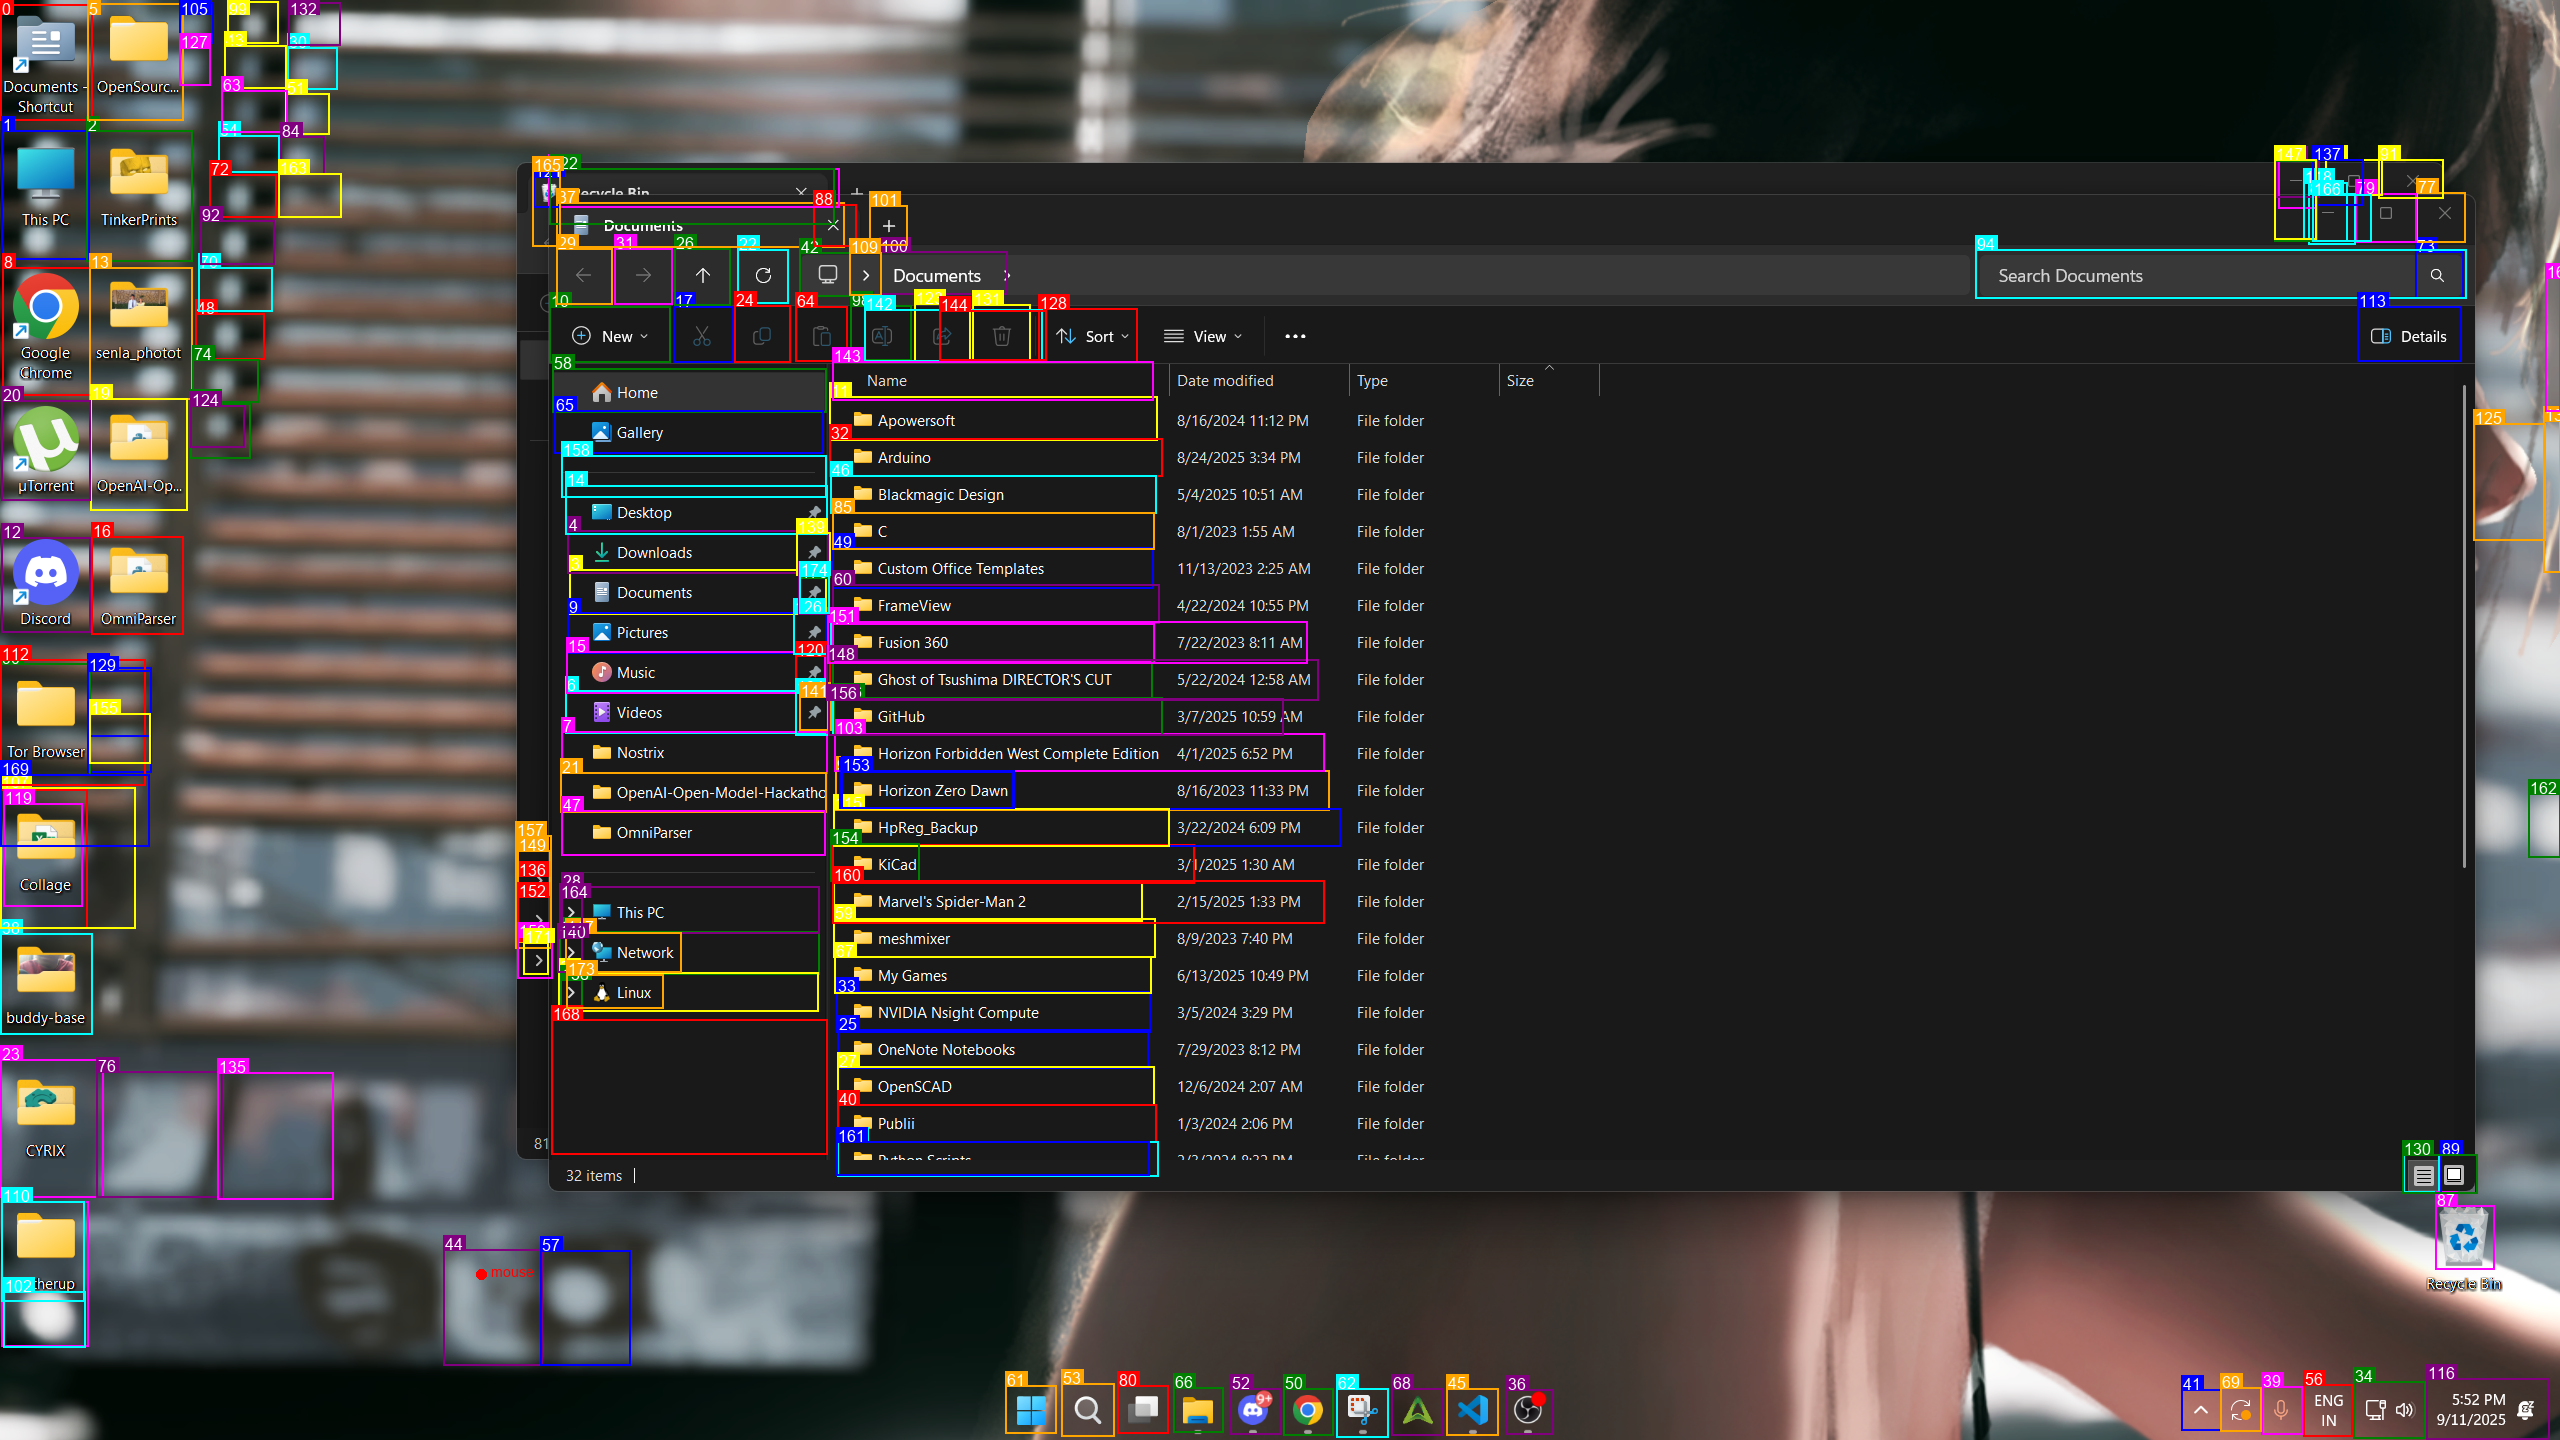Open the View dropdown menu
This screenshot has height=1440, width=2560.
pyautogui.click(x=1203, y=336)
